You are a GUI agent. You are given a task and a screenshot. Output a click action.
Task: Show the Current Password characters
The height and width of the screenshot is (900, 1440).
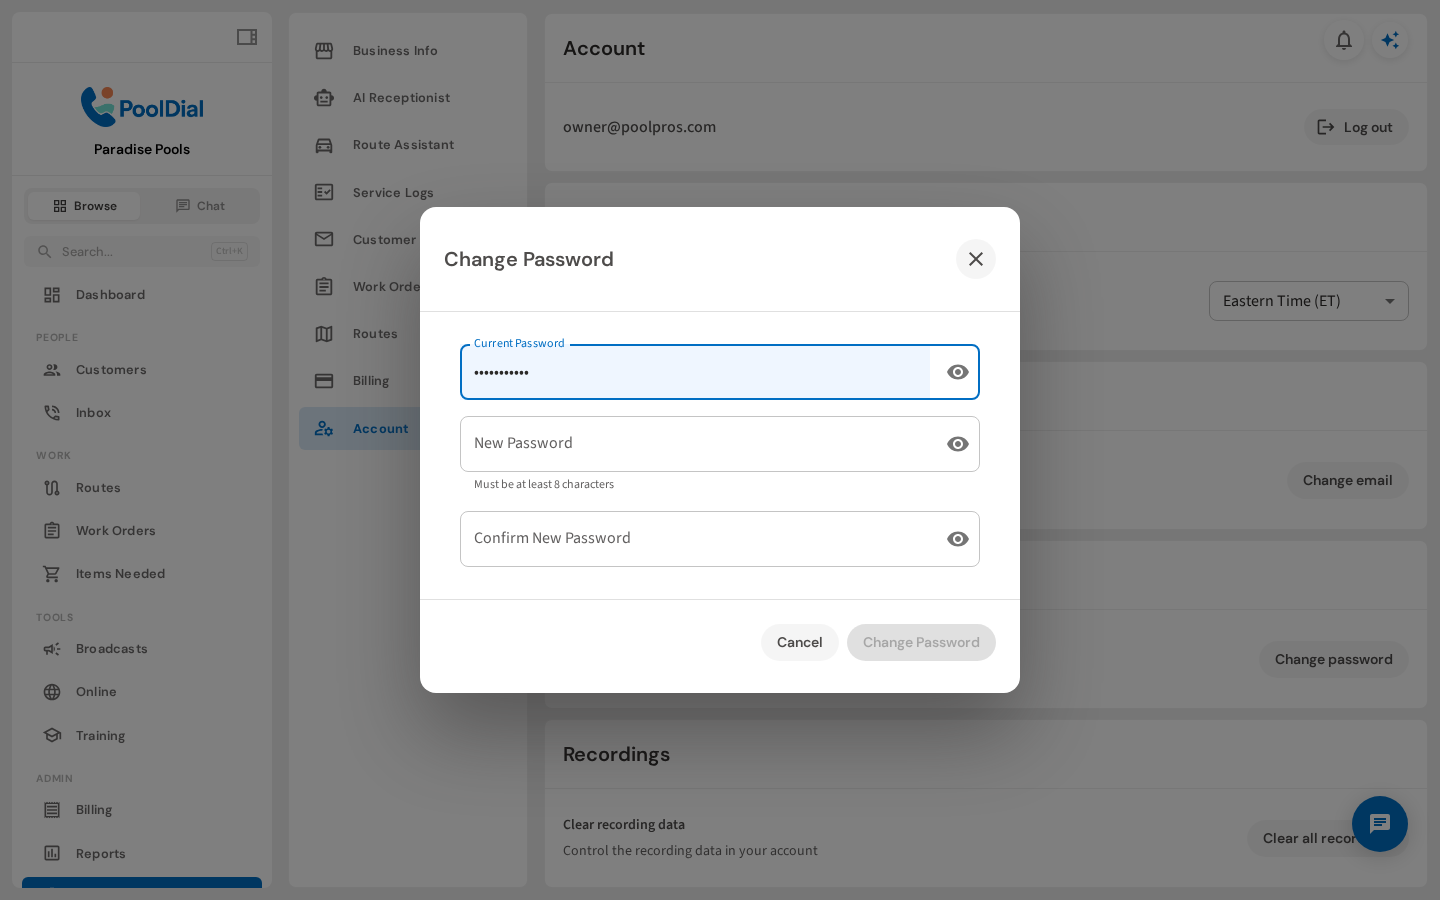pyautogui.click(x=958, y=372)
